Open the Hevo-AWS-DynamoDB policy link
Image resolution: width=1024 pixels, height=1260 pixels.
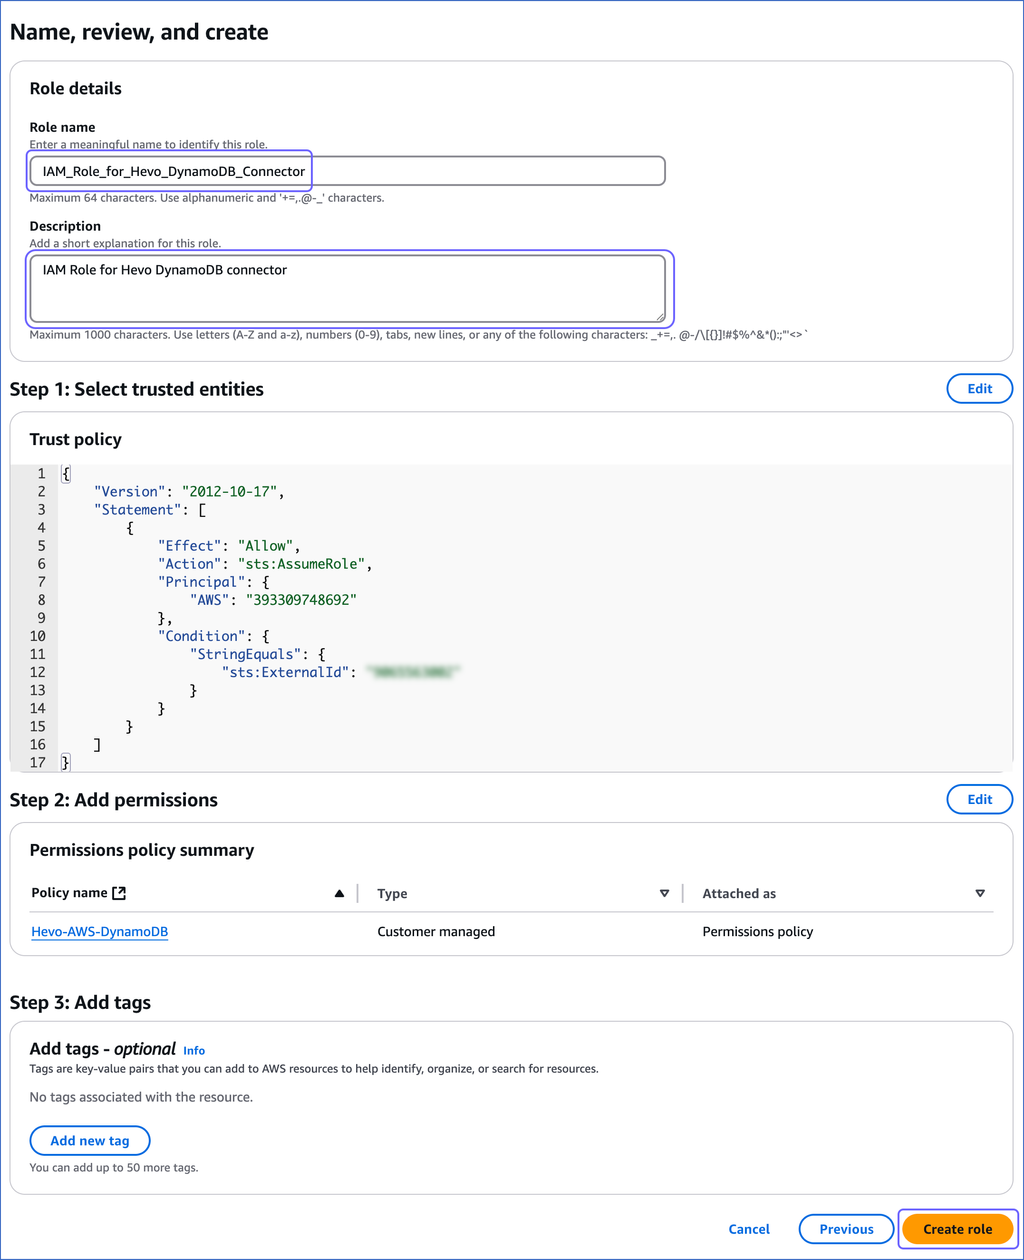[x=100, y=931]
